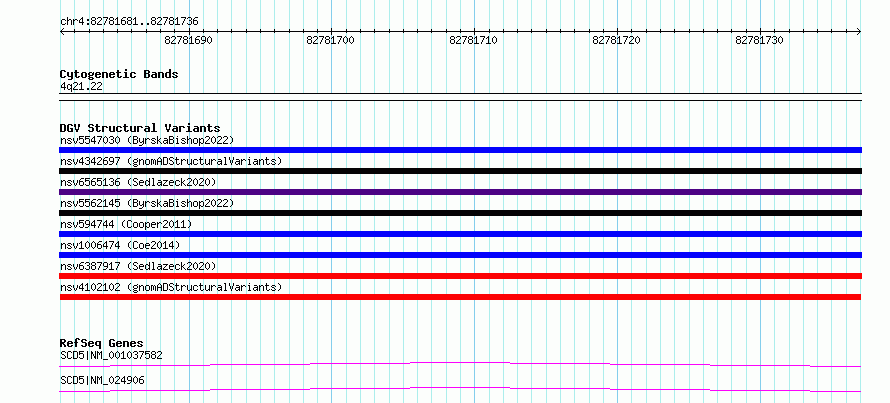Viewport: 890px width, 403px height.
Task: Click the SCD5|NM_024906 gene label
Action: coord(102,380)
